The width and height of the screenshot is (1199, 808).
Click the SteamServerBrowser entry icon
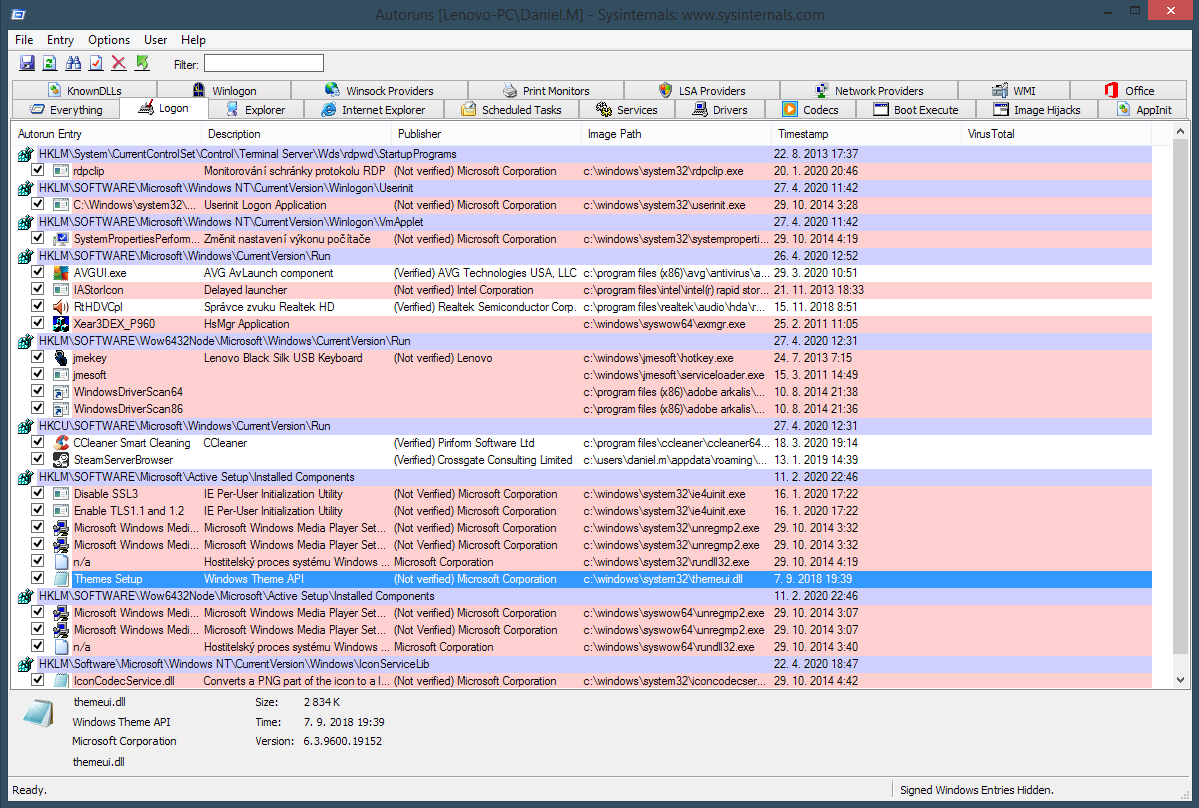[61, 460]
